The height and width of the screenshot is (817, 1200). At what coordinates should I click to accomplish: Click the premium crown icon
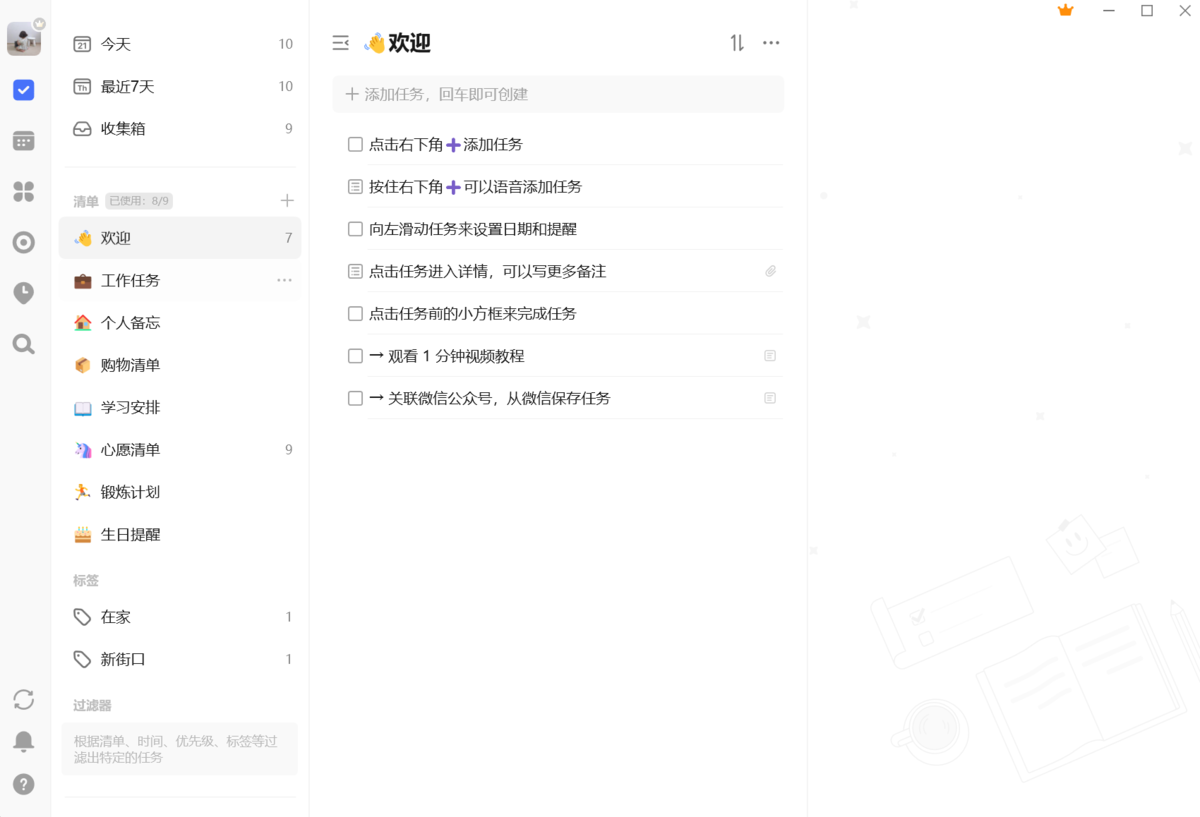1065,10
